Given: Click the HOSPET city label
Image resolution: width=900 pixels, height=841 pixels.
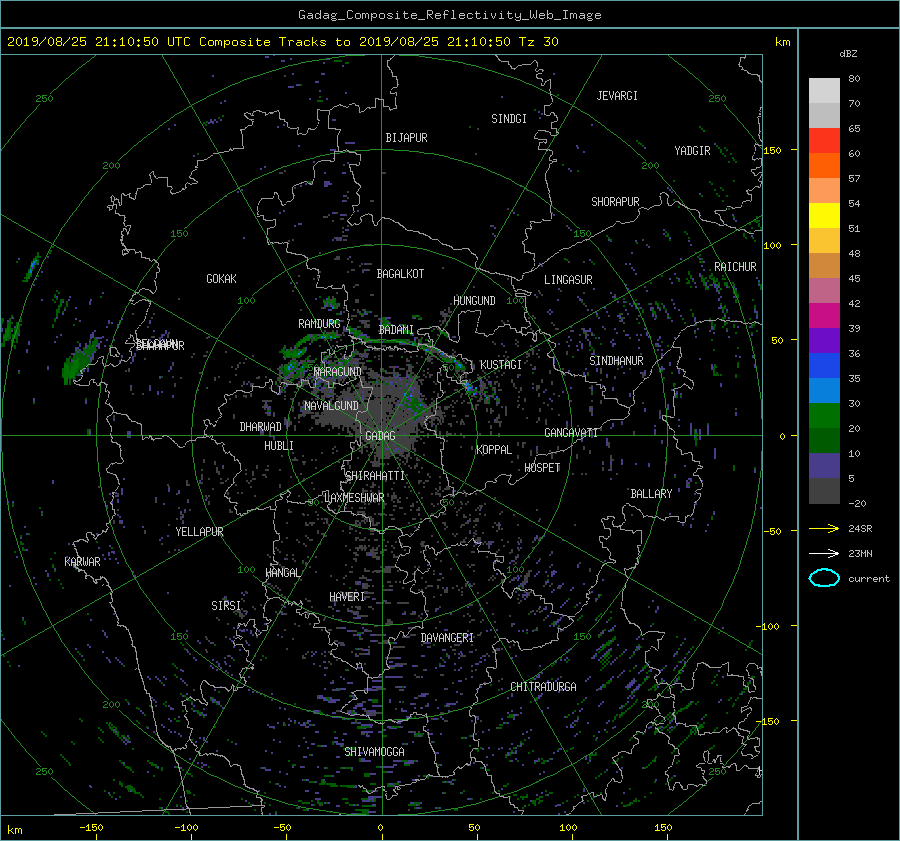Looking at the screenshot, I should (x=542, y=468).
